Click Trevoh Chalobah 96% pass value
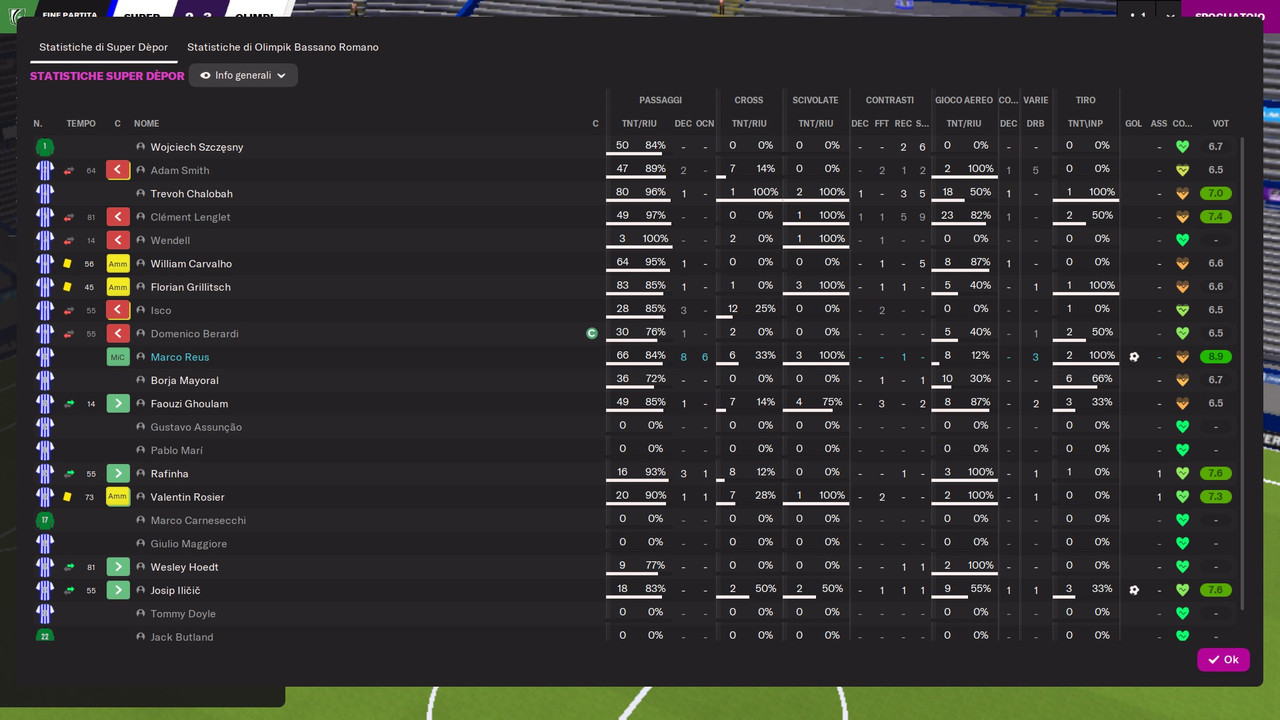1280x720 pixels. tap(655, 192)
